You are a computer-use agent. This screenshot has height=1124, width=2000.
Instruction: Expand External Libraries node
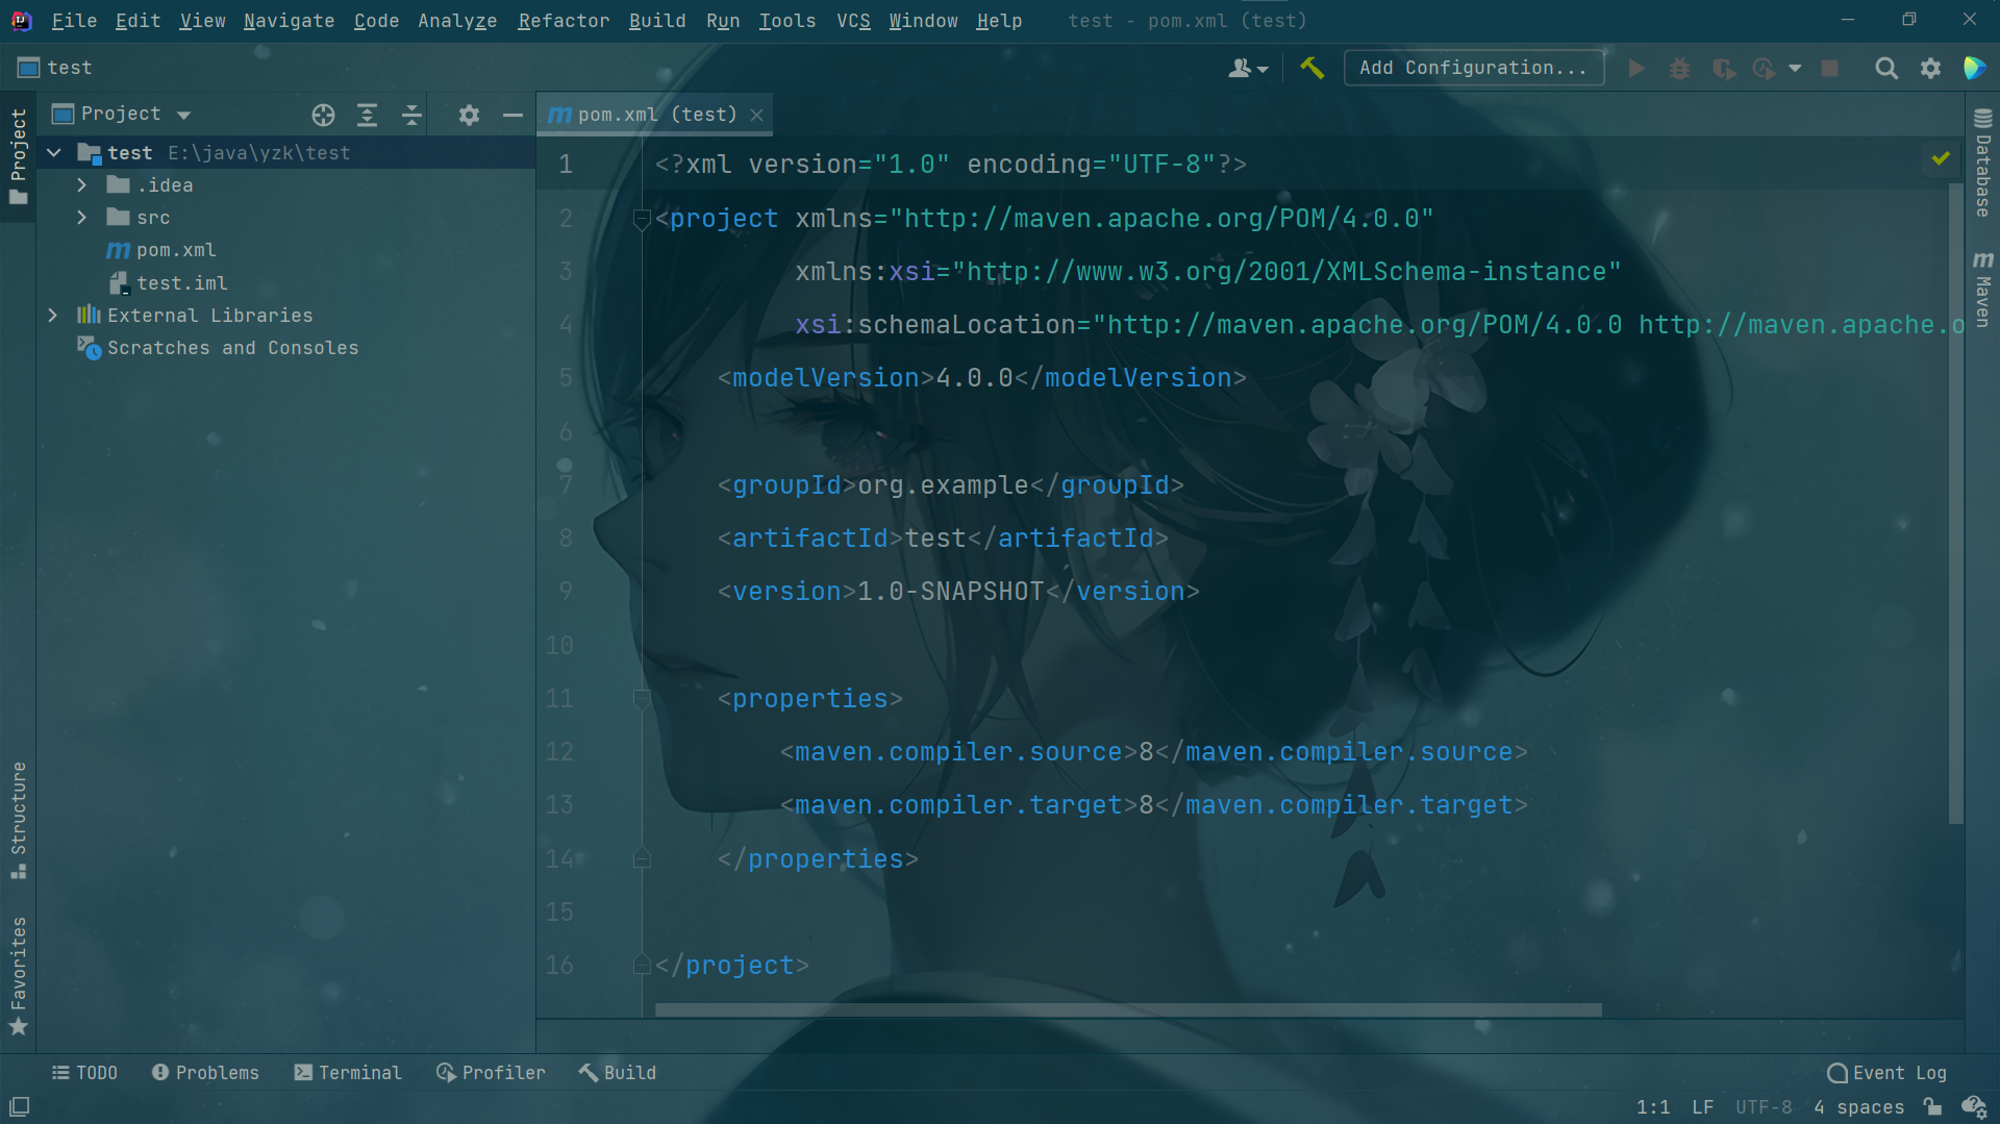(53, 316)
